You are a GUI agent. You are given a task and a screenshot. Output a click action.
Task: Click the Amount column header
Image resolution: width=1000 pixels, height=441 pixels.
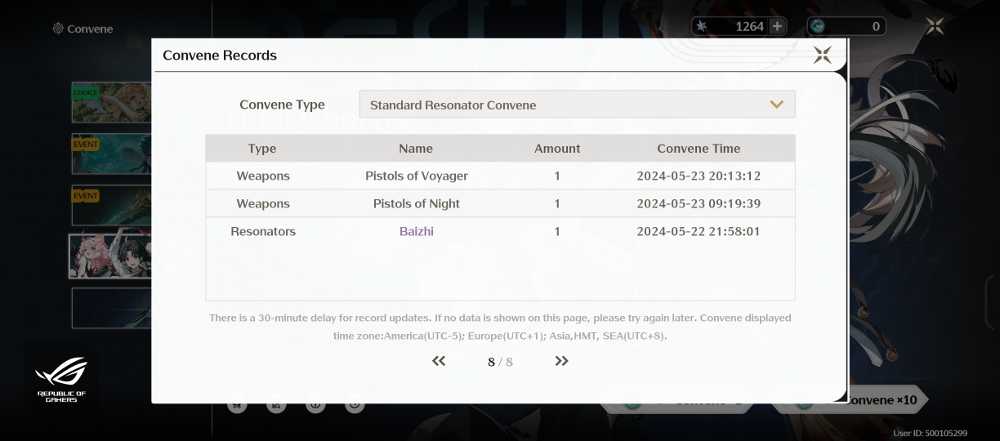557,149
